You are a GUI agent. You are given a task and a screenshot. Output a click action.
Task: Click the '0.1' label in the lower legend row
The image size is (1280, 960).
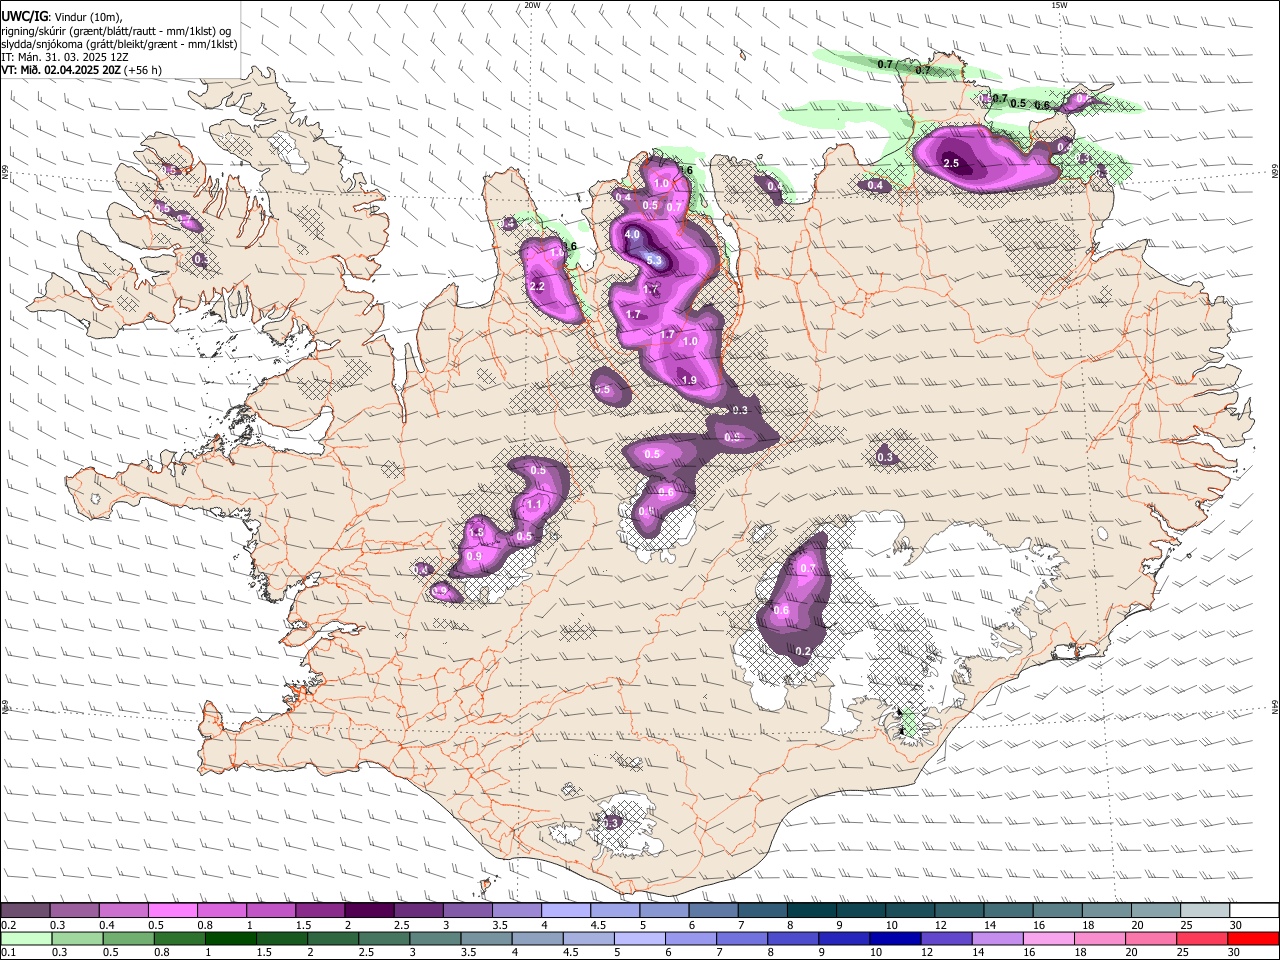8,953
